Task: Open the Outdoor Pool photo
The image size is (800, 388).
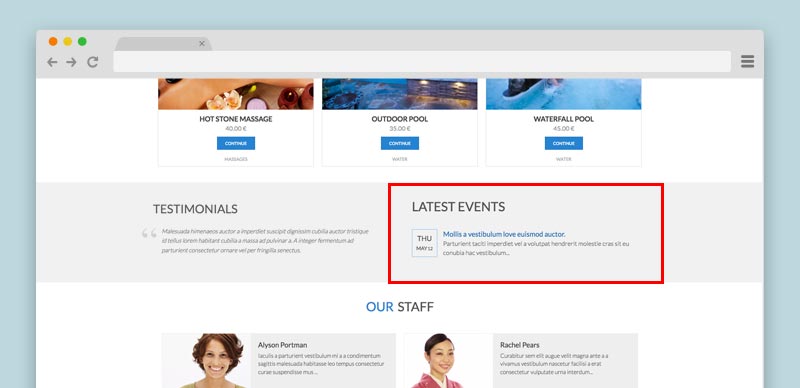Action: (x=399, y=94)
